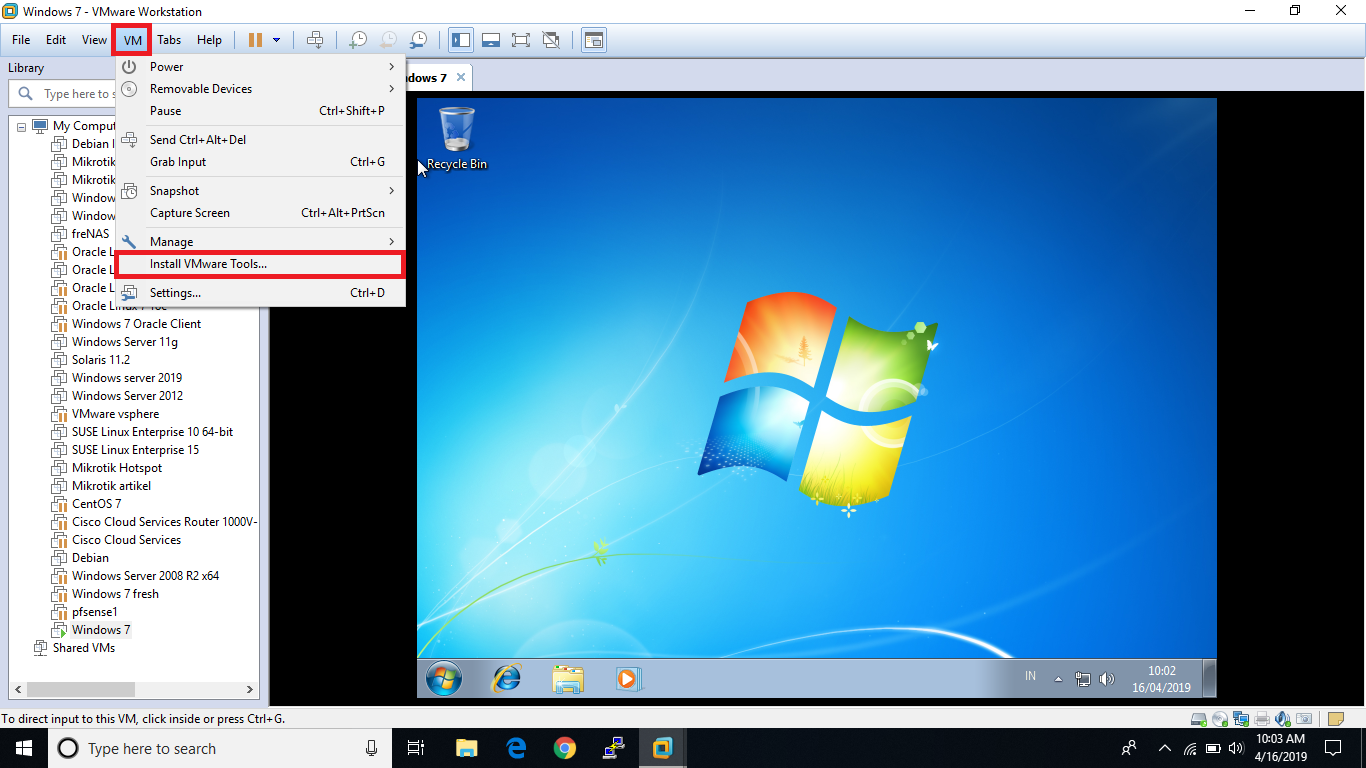
Task: Open File Explorer from host taskbar
Action: click(467, 747)
